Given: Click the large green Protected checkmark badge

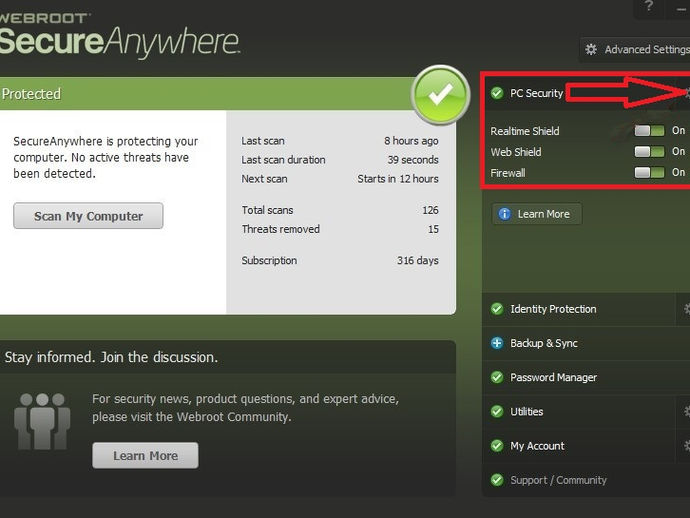Looking at the screenshot, I should [x=440, y=95].
